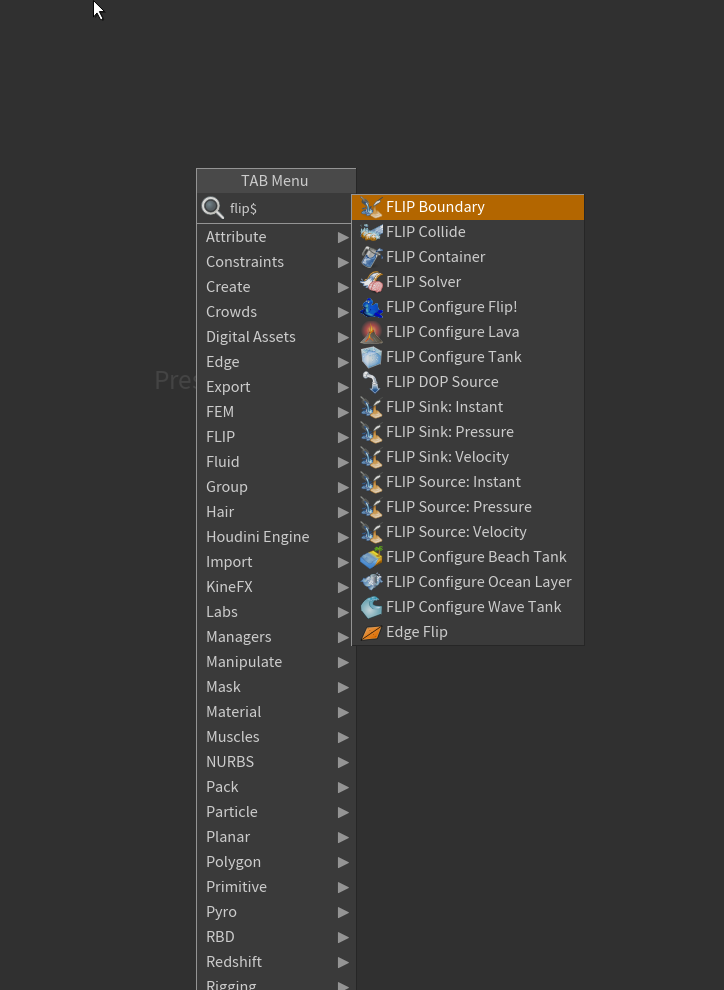Expand the Fluid submenu arrow
The width and height of the screenshot is (724, 990).
point(343,462)
